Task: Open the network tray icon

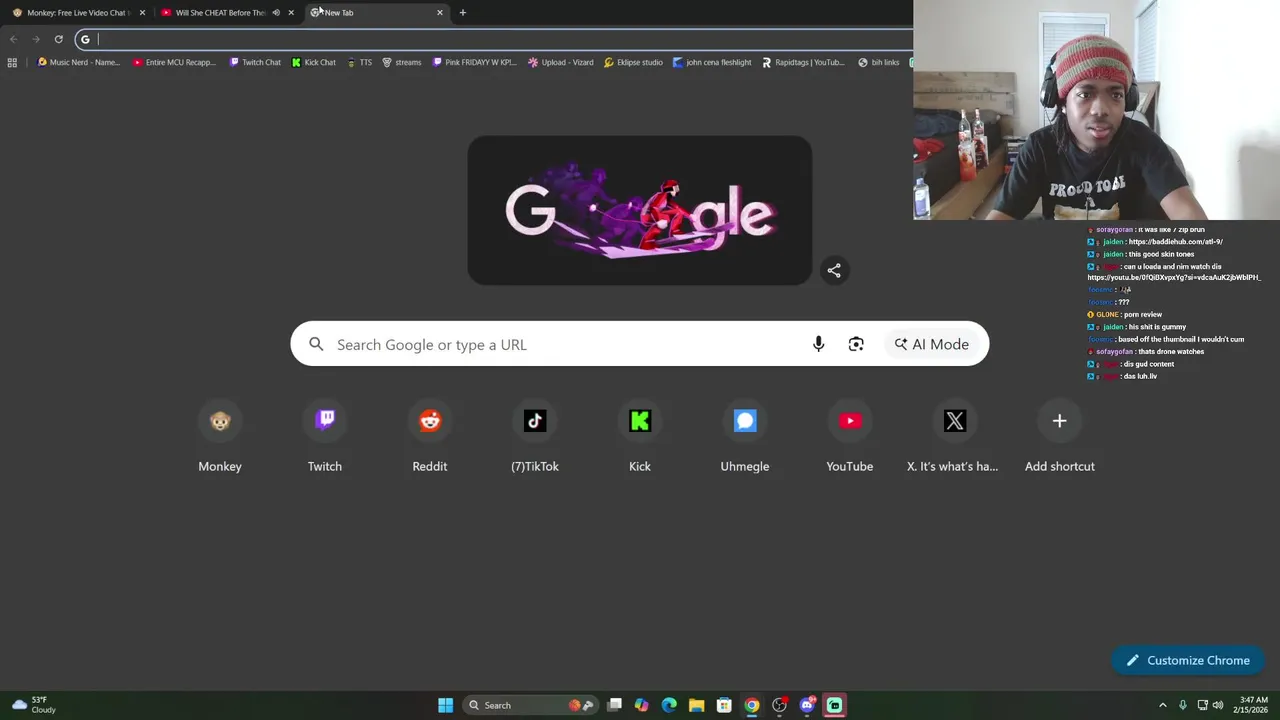Action: click(1203, 705)
